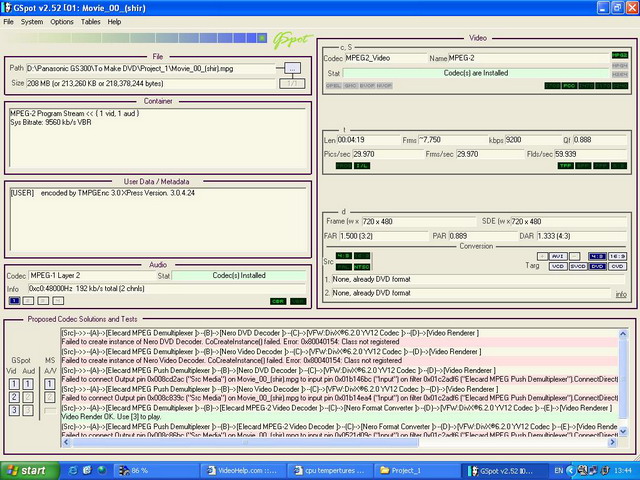Select AVI target format button
Screen dimensions: 640x480
(558, 256)
